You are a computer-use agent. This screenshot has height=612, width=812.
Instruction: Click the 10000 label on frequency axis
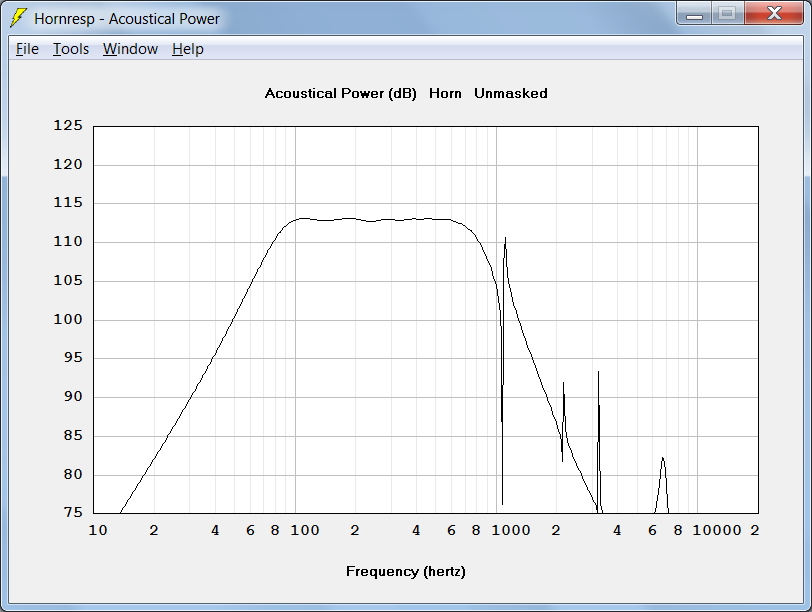717,530
